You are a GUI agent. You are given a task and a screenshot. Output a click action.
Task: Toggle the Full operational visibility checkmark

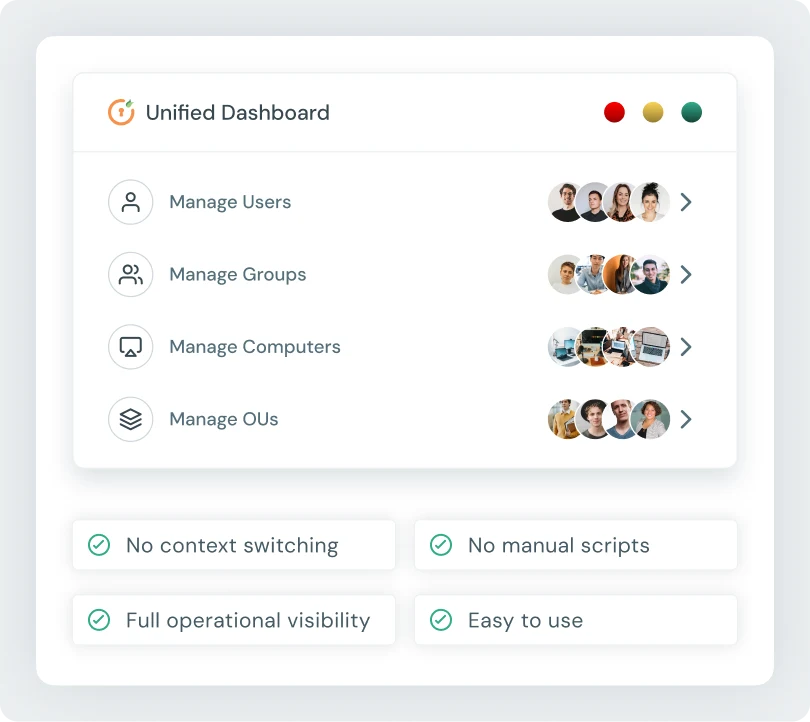[99, 620]
